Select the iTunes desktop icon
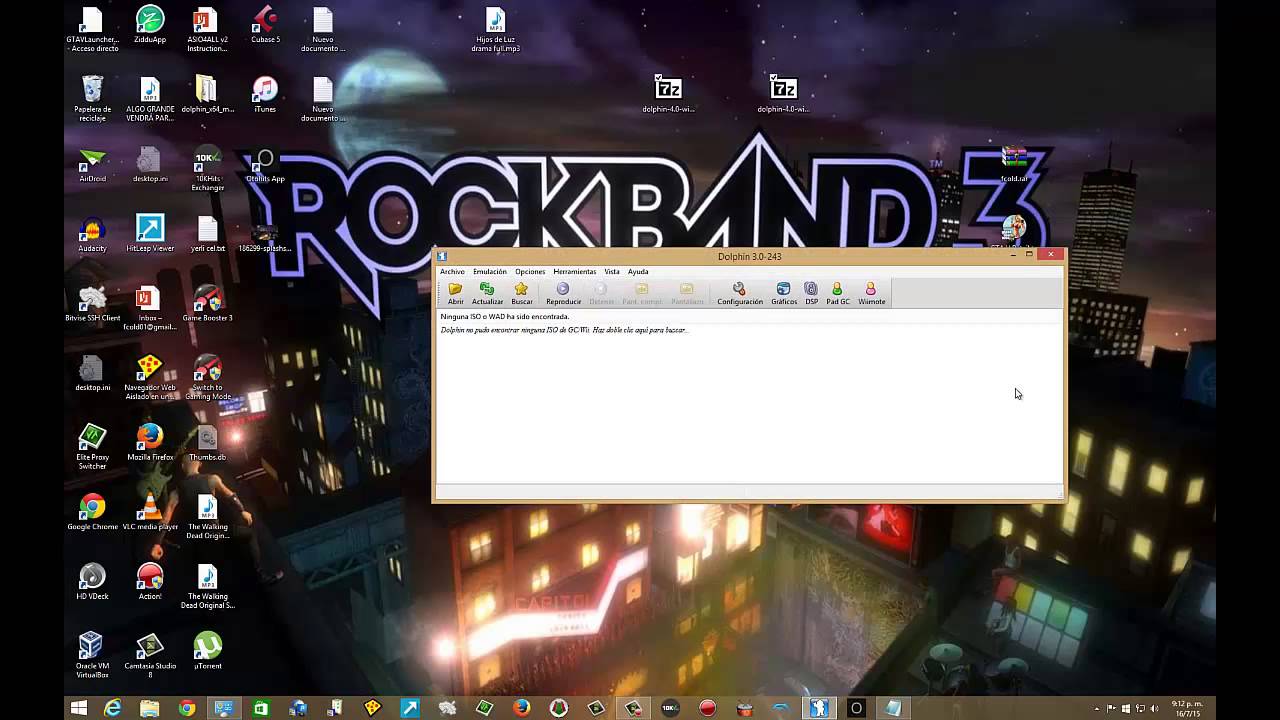1280x720 pixels. point(264,95)
